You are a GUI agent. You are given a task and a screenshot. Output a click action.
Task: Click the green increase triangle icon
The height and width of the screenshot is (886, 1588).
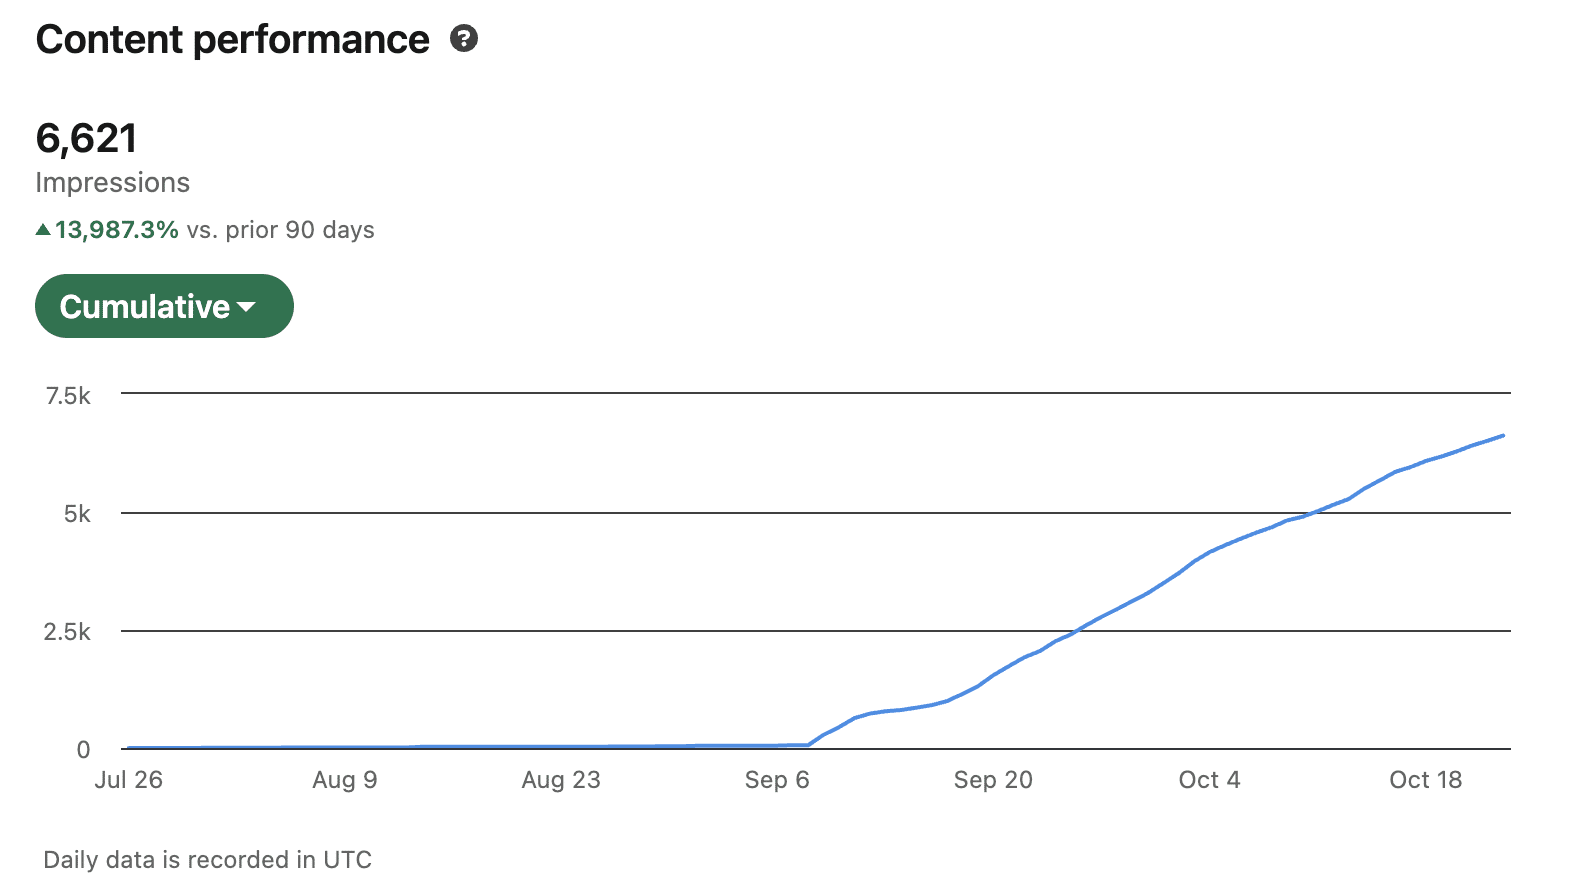(x=43, y=230)
